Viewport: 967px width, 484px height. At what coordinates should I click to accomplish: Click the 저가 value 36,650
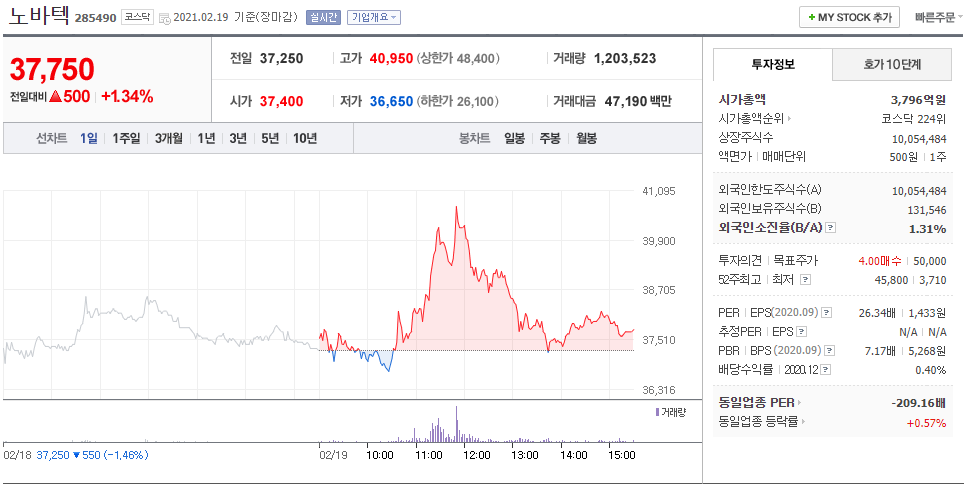[391, 101]
